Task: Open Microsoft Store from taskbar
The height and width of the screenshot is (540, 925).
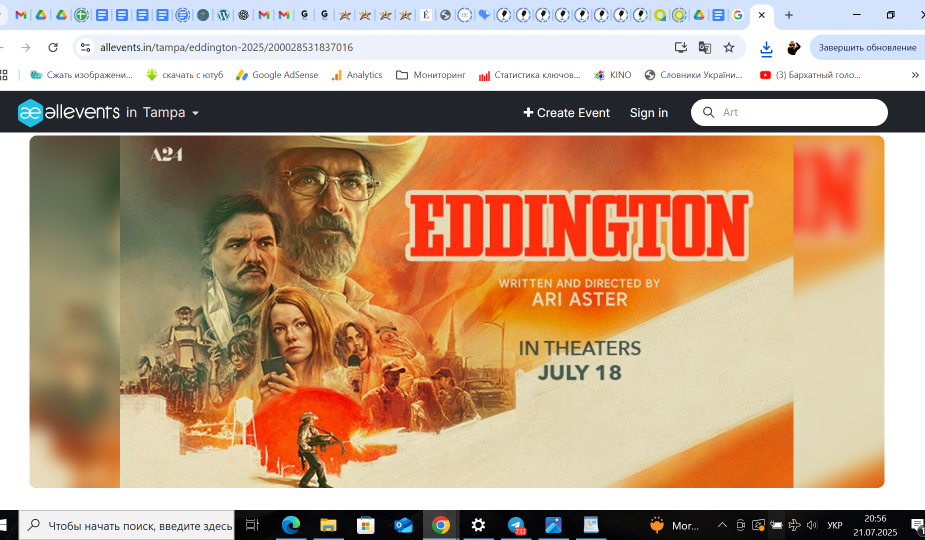Action: click(x=366, y=525)
